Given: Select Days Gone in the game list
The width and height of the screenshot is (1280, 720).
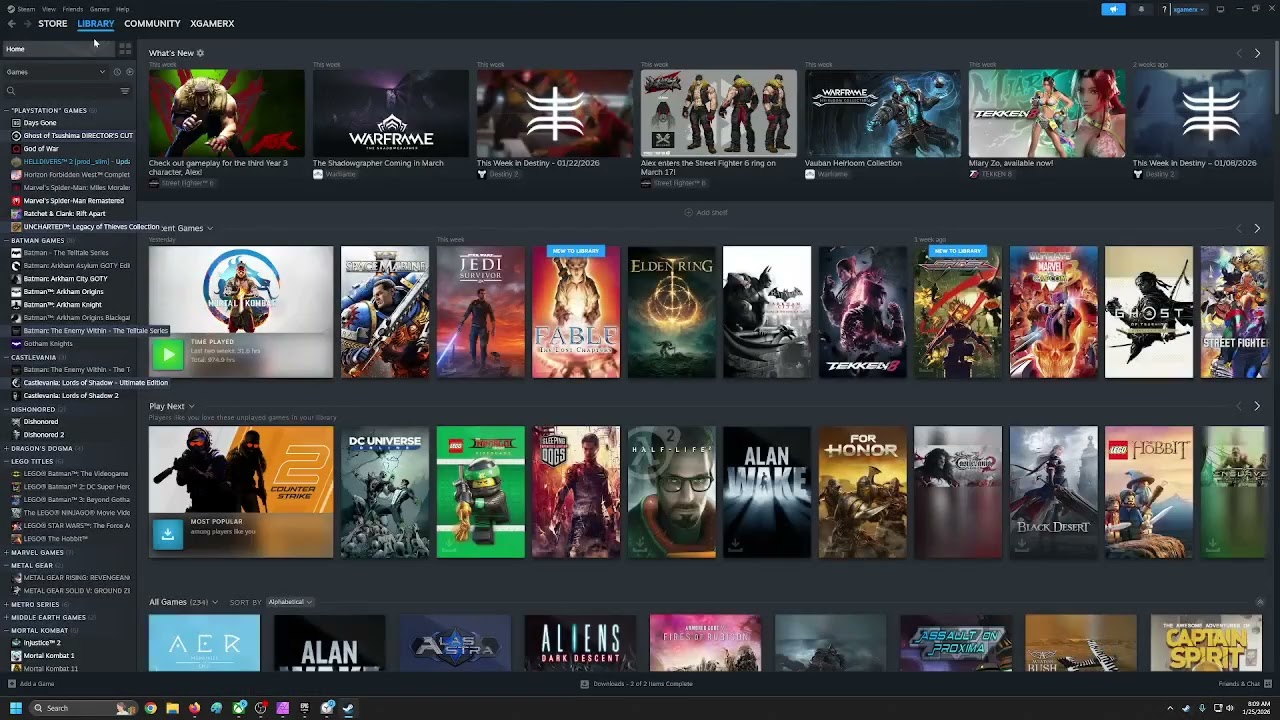Looking at the screenshot, I should click(40, 123).
